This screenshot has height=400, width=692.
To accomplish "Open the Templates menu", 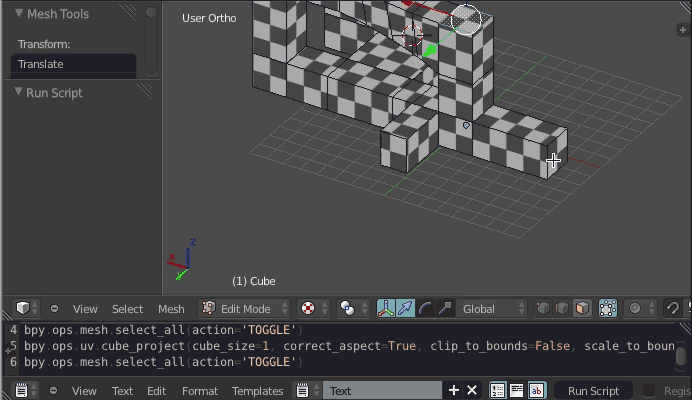I will click(258, 391).
